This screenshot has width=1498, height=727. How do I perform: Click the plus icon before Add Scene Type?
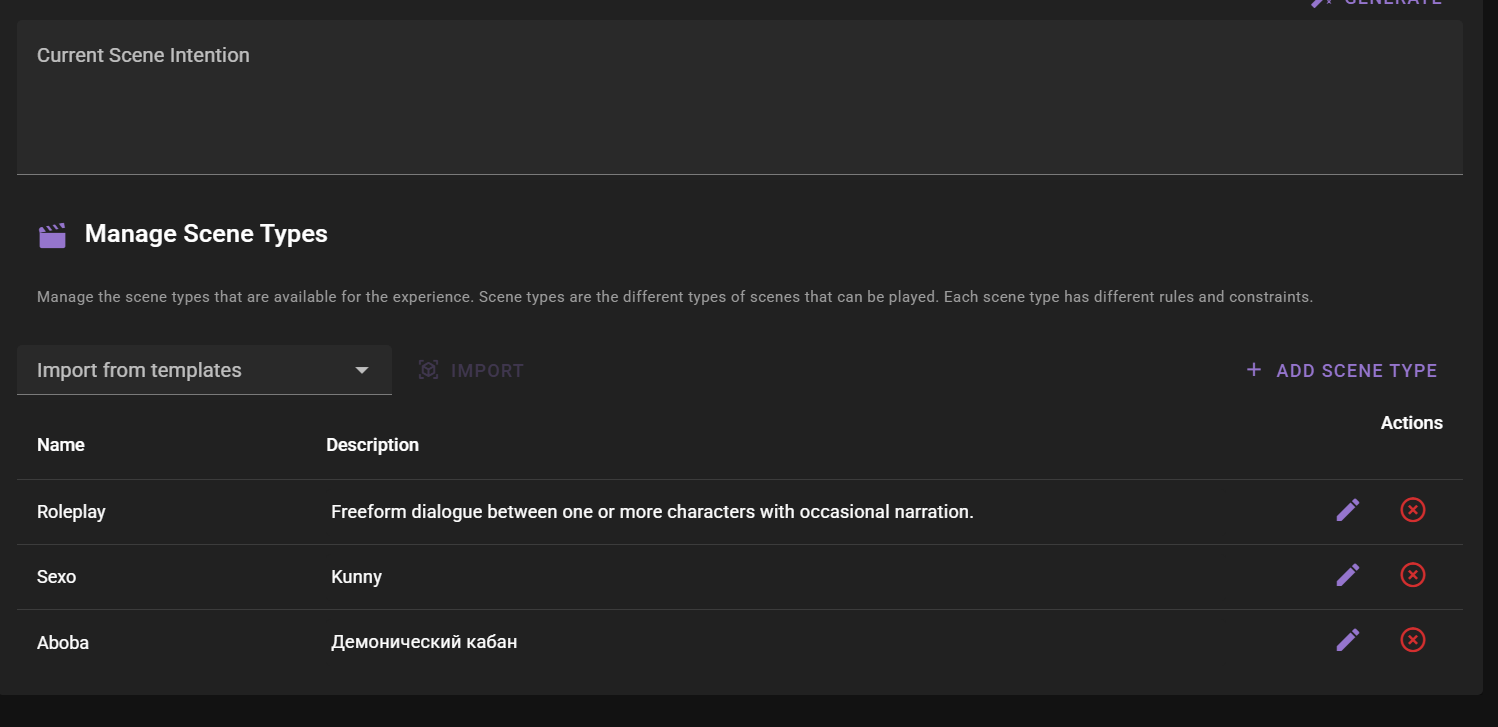[x=1254, y=370]
